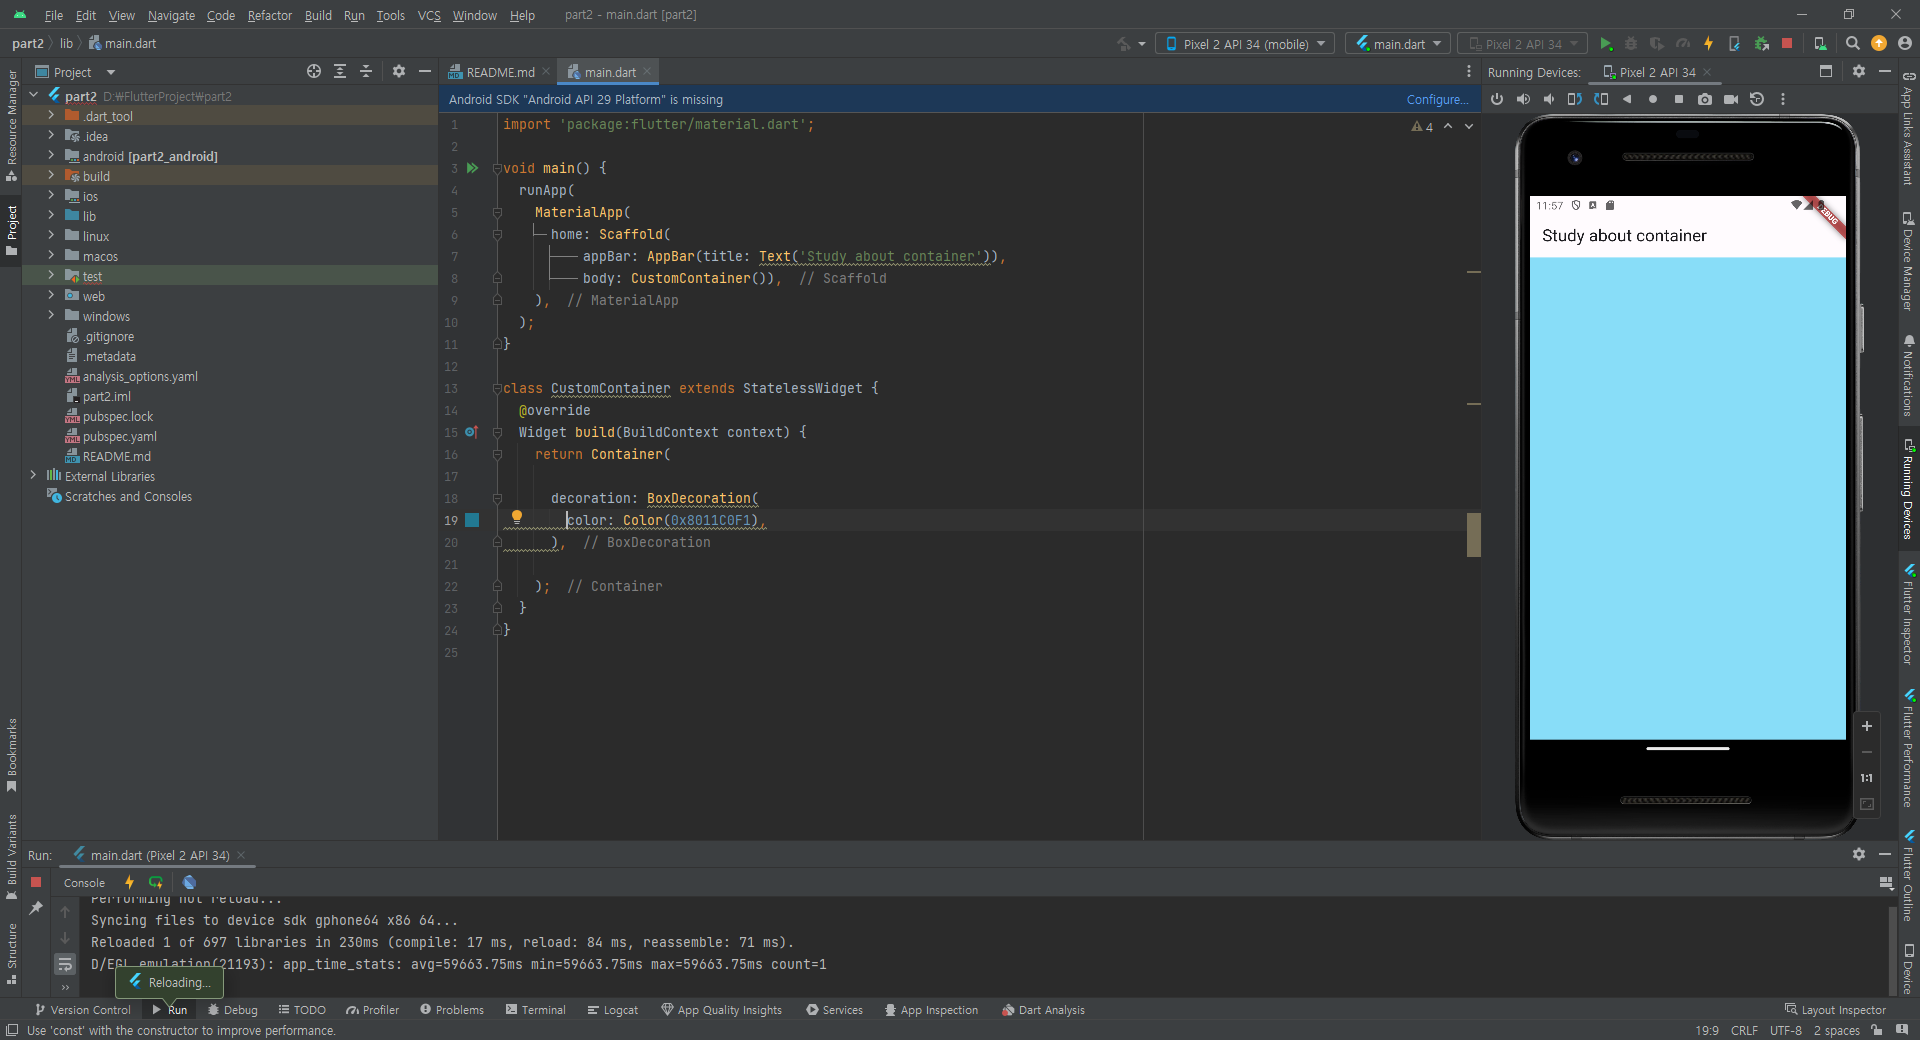Open Flutter Inspector side panel
This screenshot has width=1920, height=1040.
click(x=1909, y=613)
